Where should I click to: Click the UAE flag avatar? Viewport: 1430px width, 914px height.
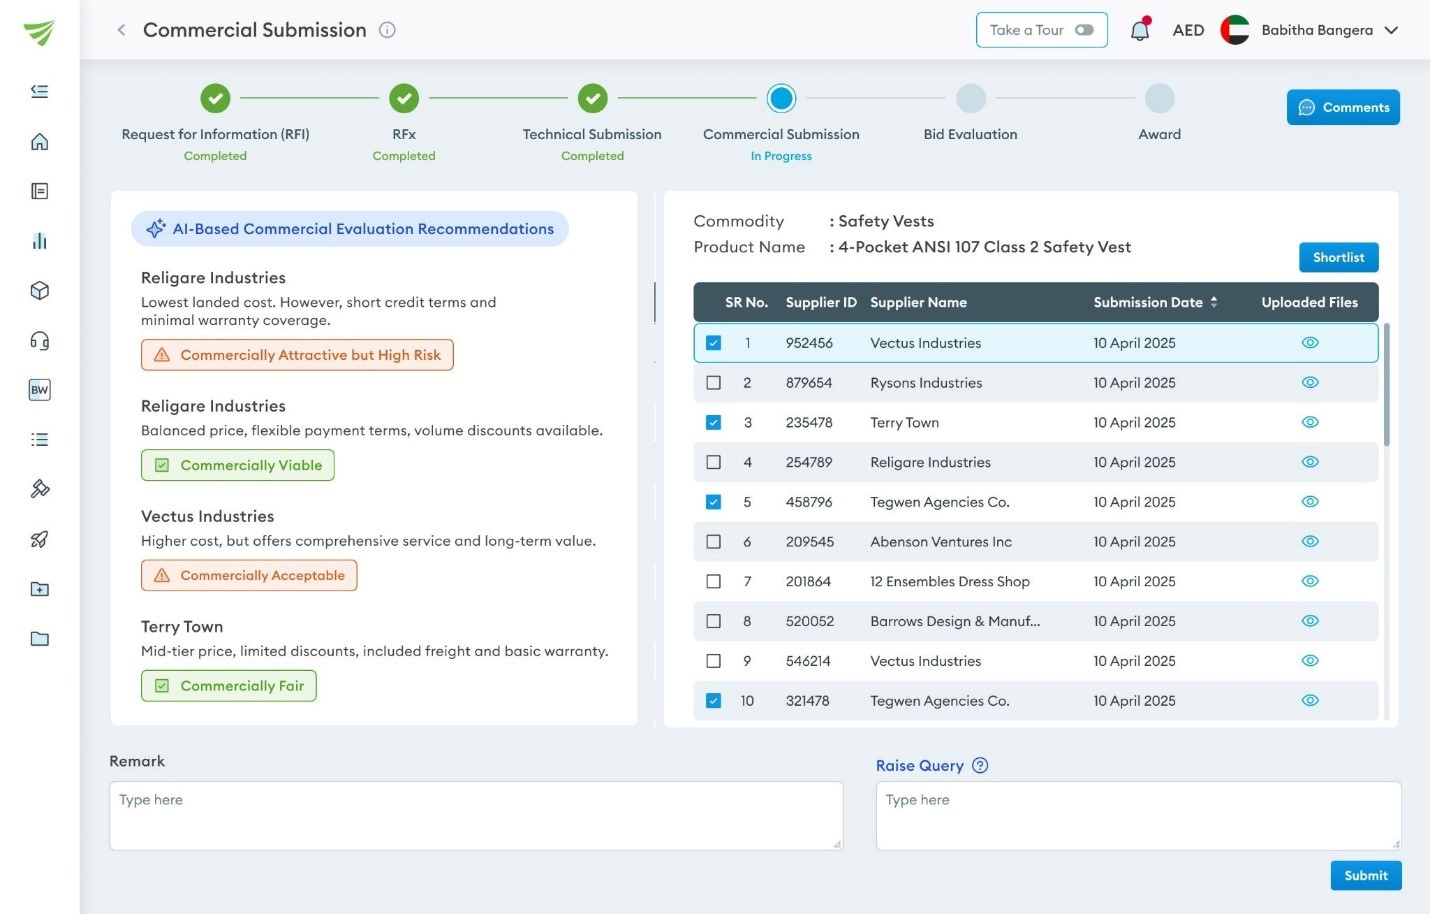pos(1235,30)
